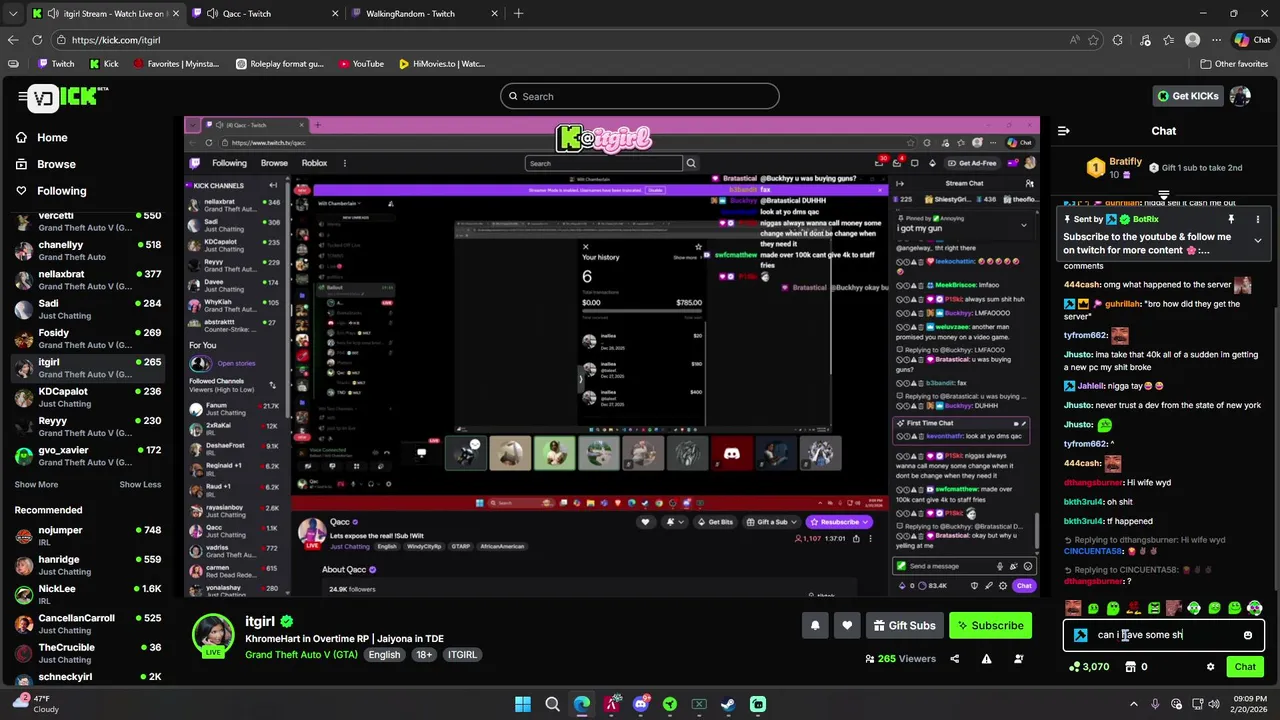Click Show More in following list
The width and height of the screenshot is (1280, 720).
[x=36, y=485]
